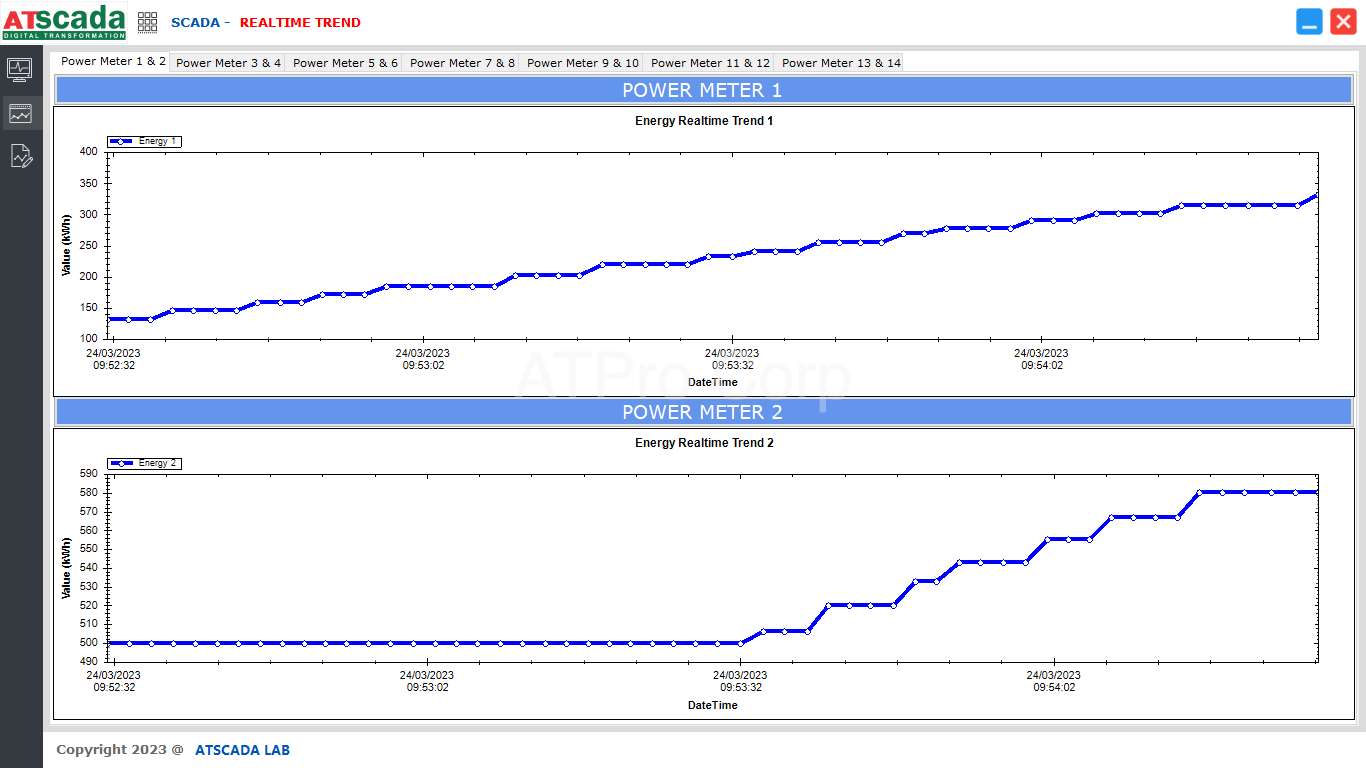
Task: Open the monitor dashboard sidebar icon
Action: [x=20, y=70]
